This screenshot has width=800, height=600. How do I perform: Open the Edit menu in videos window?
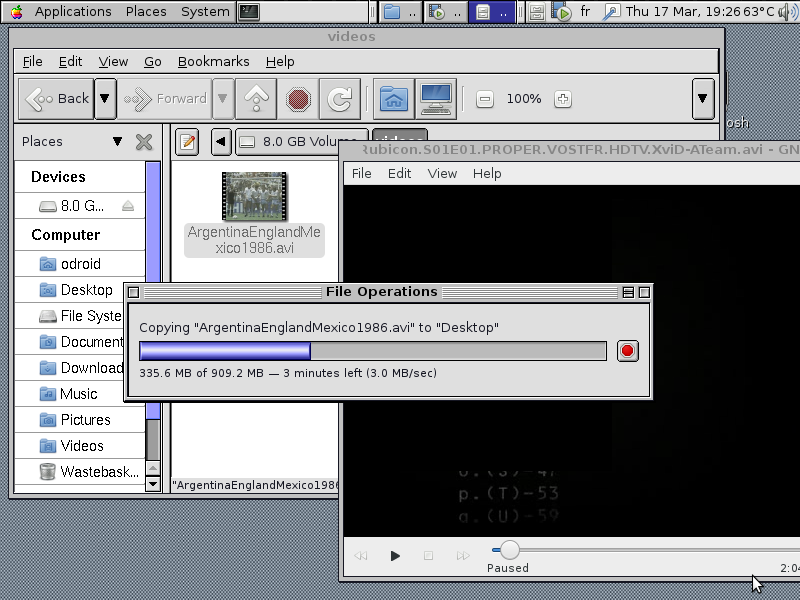pos(70,62)
